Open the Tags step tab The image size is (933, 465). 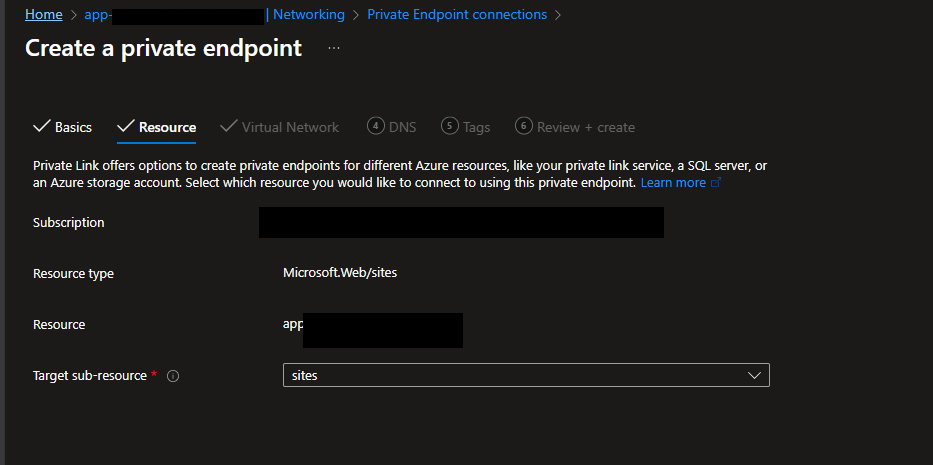pos(466,127)
